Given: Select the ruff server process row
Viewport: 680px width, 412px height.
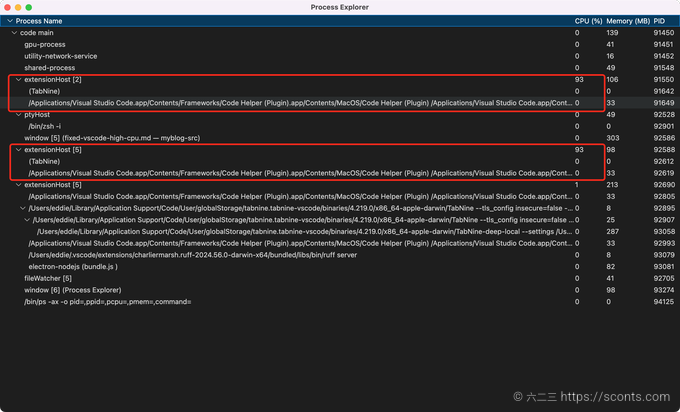Looking at the screenshot, I should [x=340, y=255].
